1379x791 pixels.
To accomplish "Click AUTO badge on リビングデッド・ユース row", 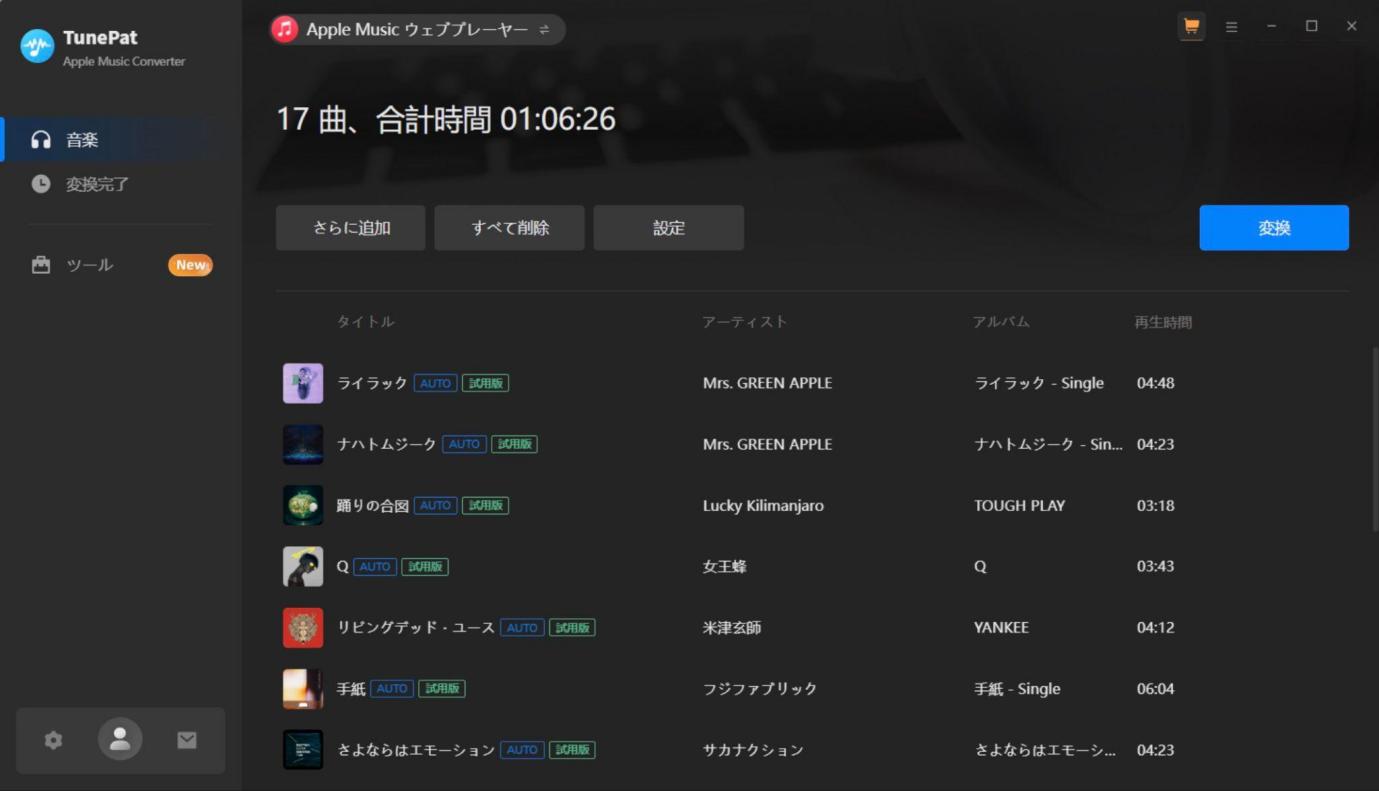I will click(522, 627).
